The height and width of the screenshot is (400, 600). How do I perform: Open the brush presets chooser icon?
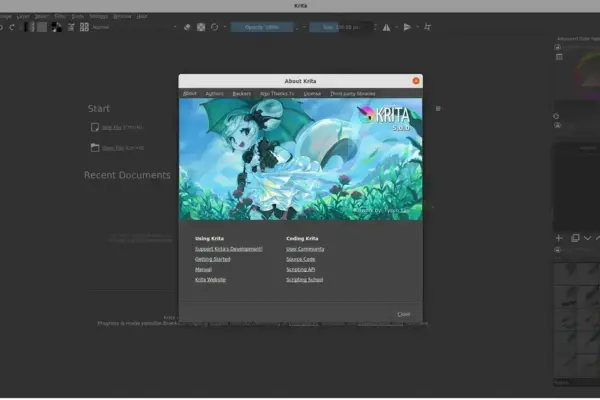click(84, 27)
